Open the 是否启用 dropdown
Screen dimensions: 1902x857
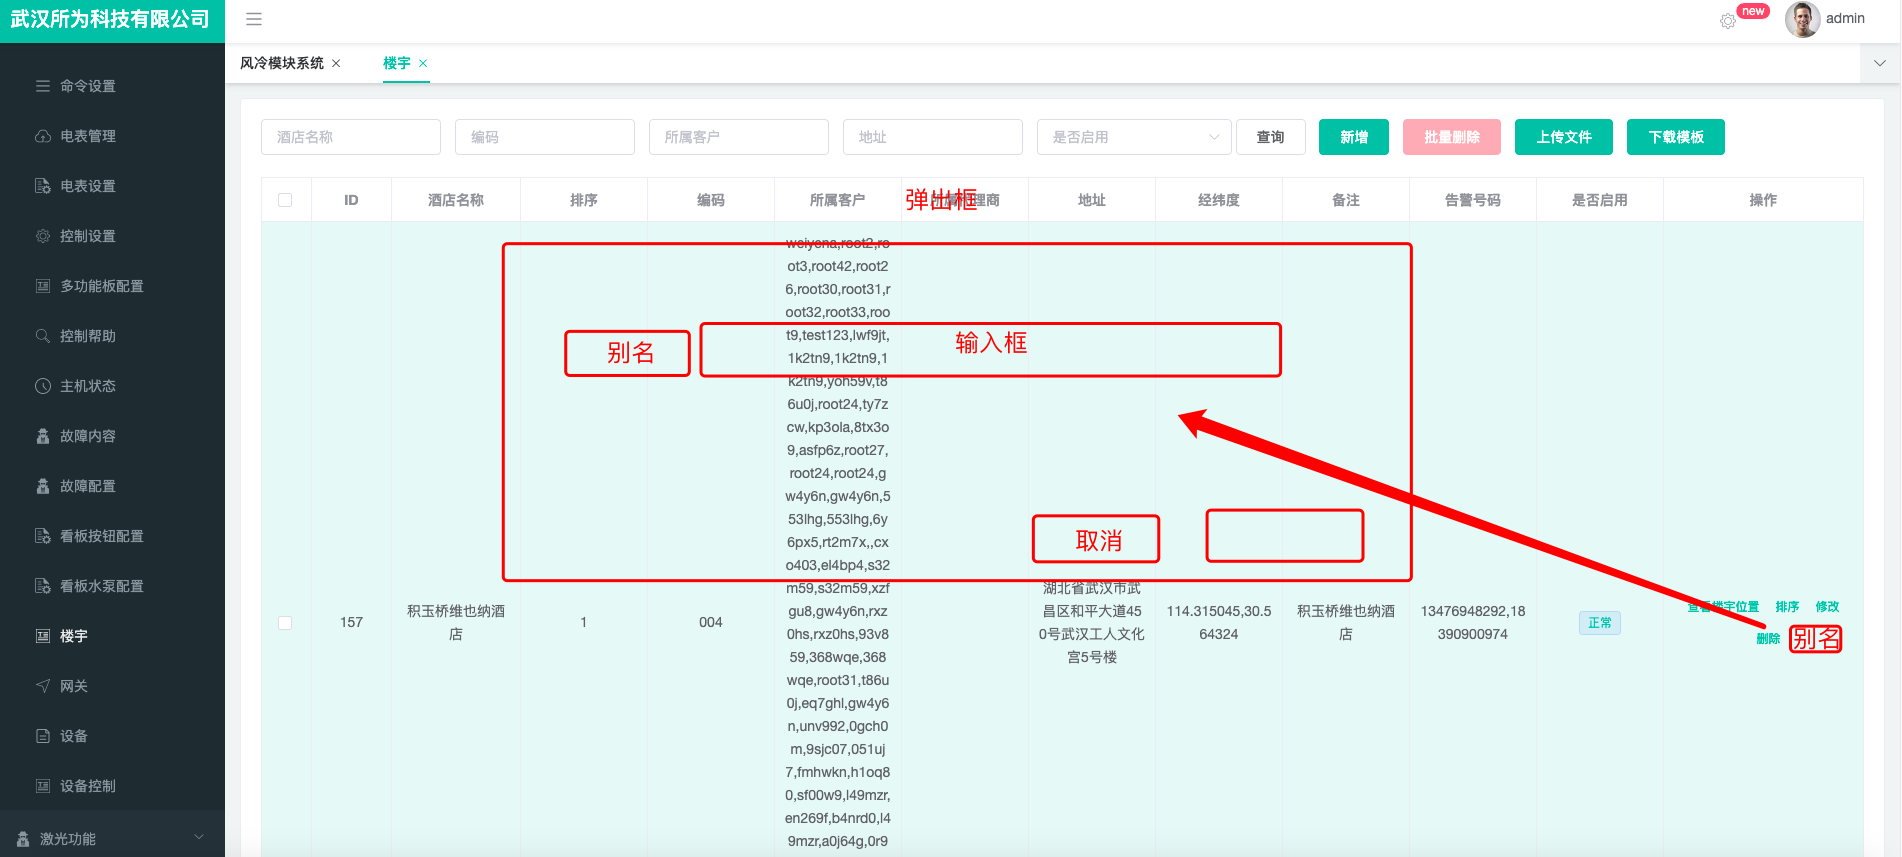(x=1134, y=137)
